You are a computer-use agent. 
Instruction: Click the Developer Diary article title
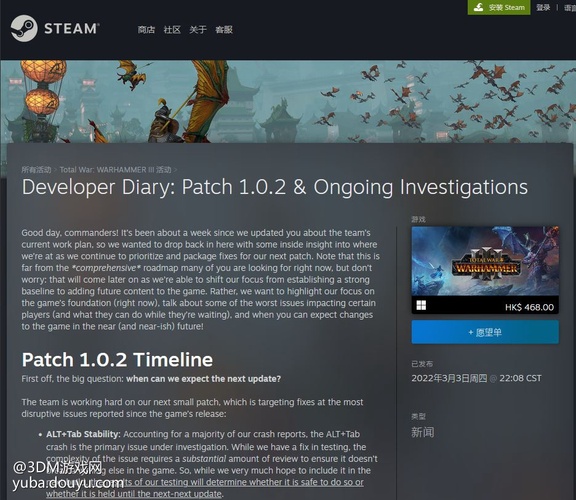tap(274, 187)
